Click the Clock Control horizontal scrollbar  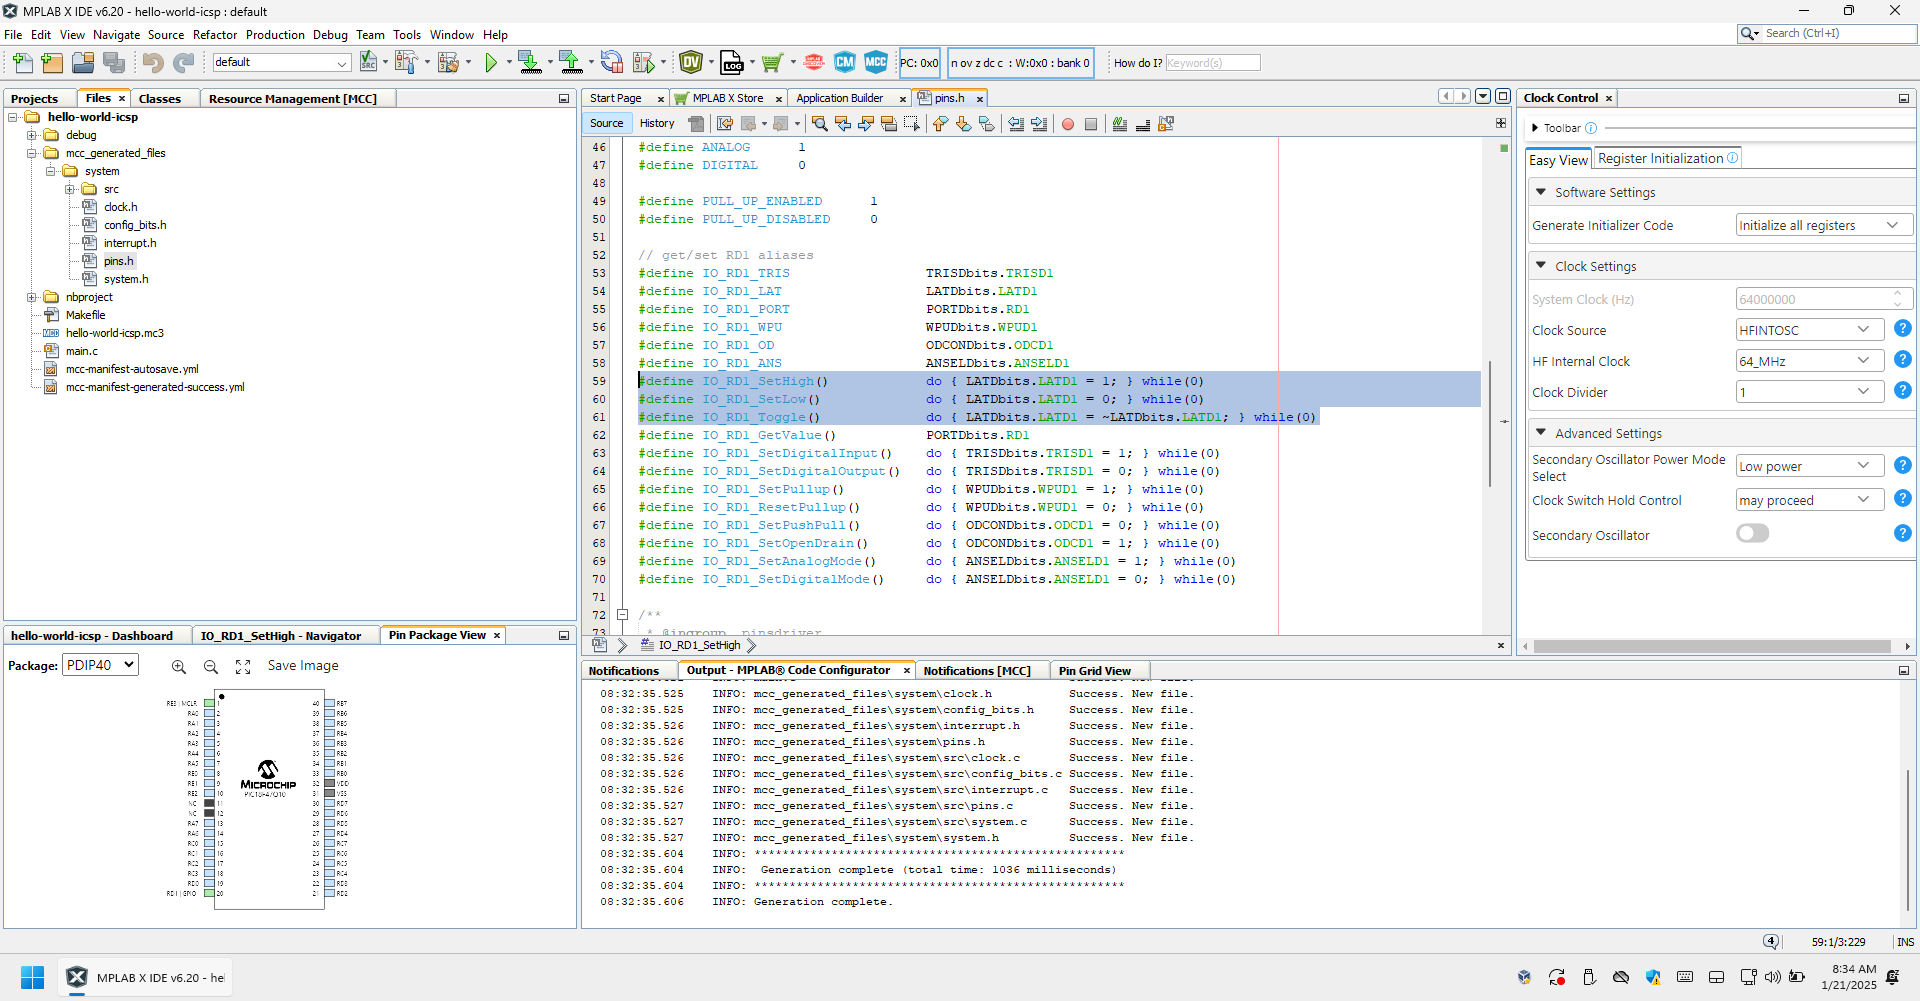click(x=1712, y=647)
